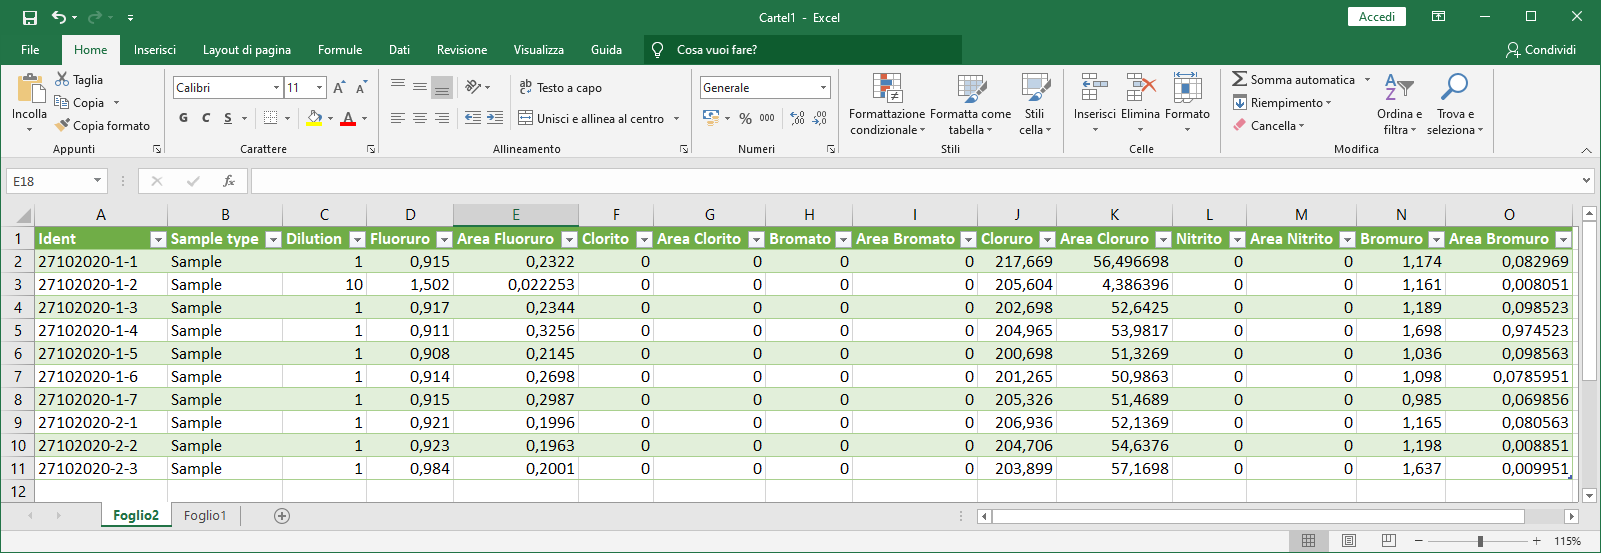Toggle underline (S) formatting
1601x553 pixels.
pyautogui.click(x=228, y=118)
